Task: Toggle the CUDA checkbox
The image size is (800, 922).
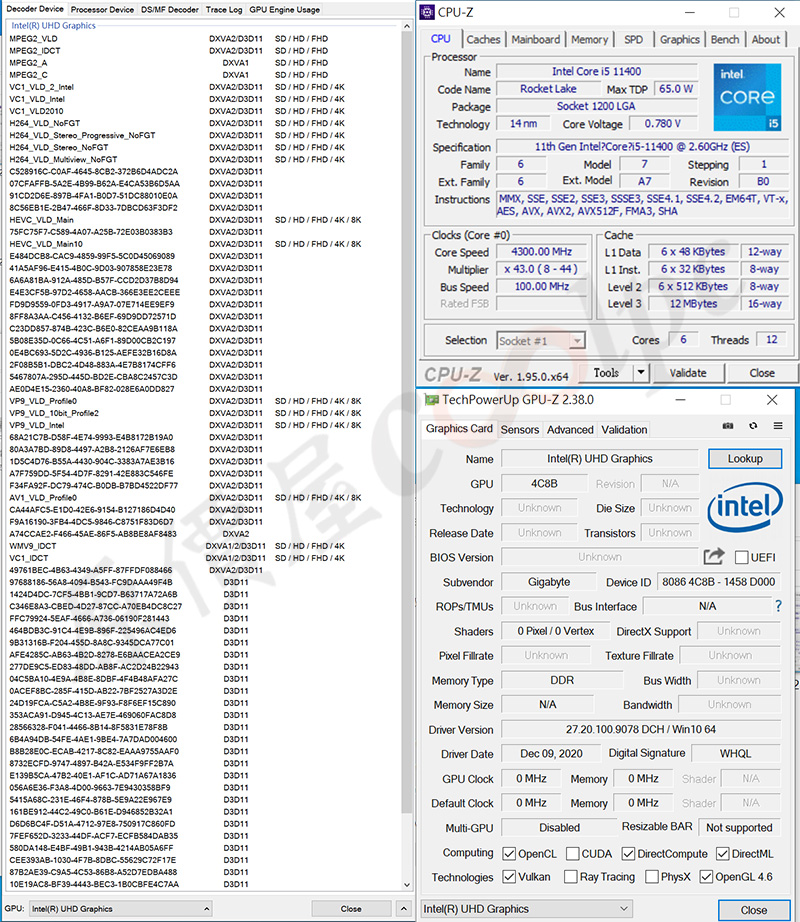Action: 573,853
